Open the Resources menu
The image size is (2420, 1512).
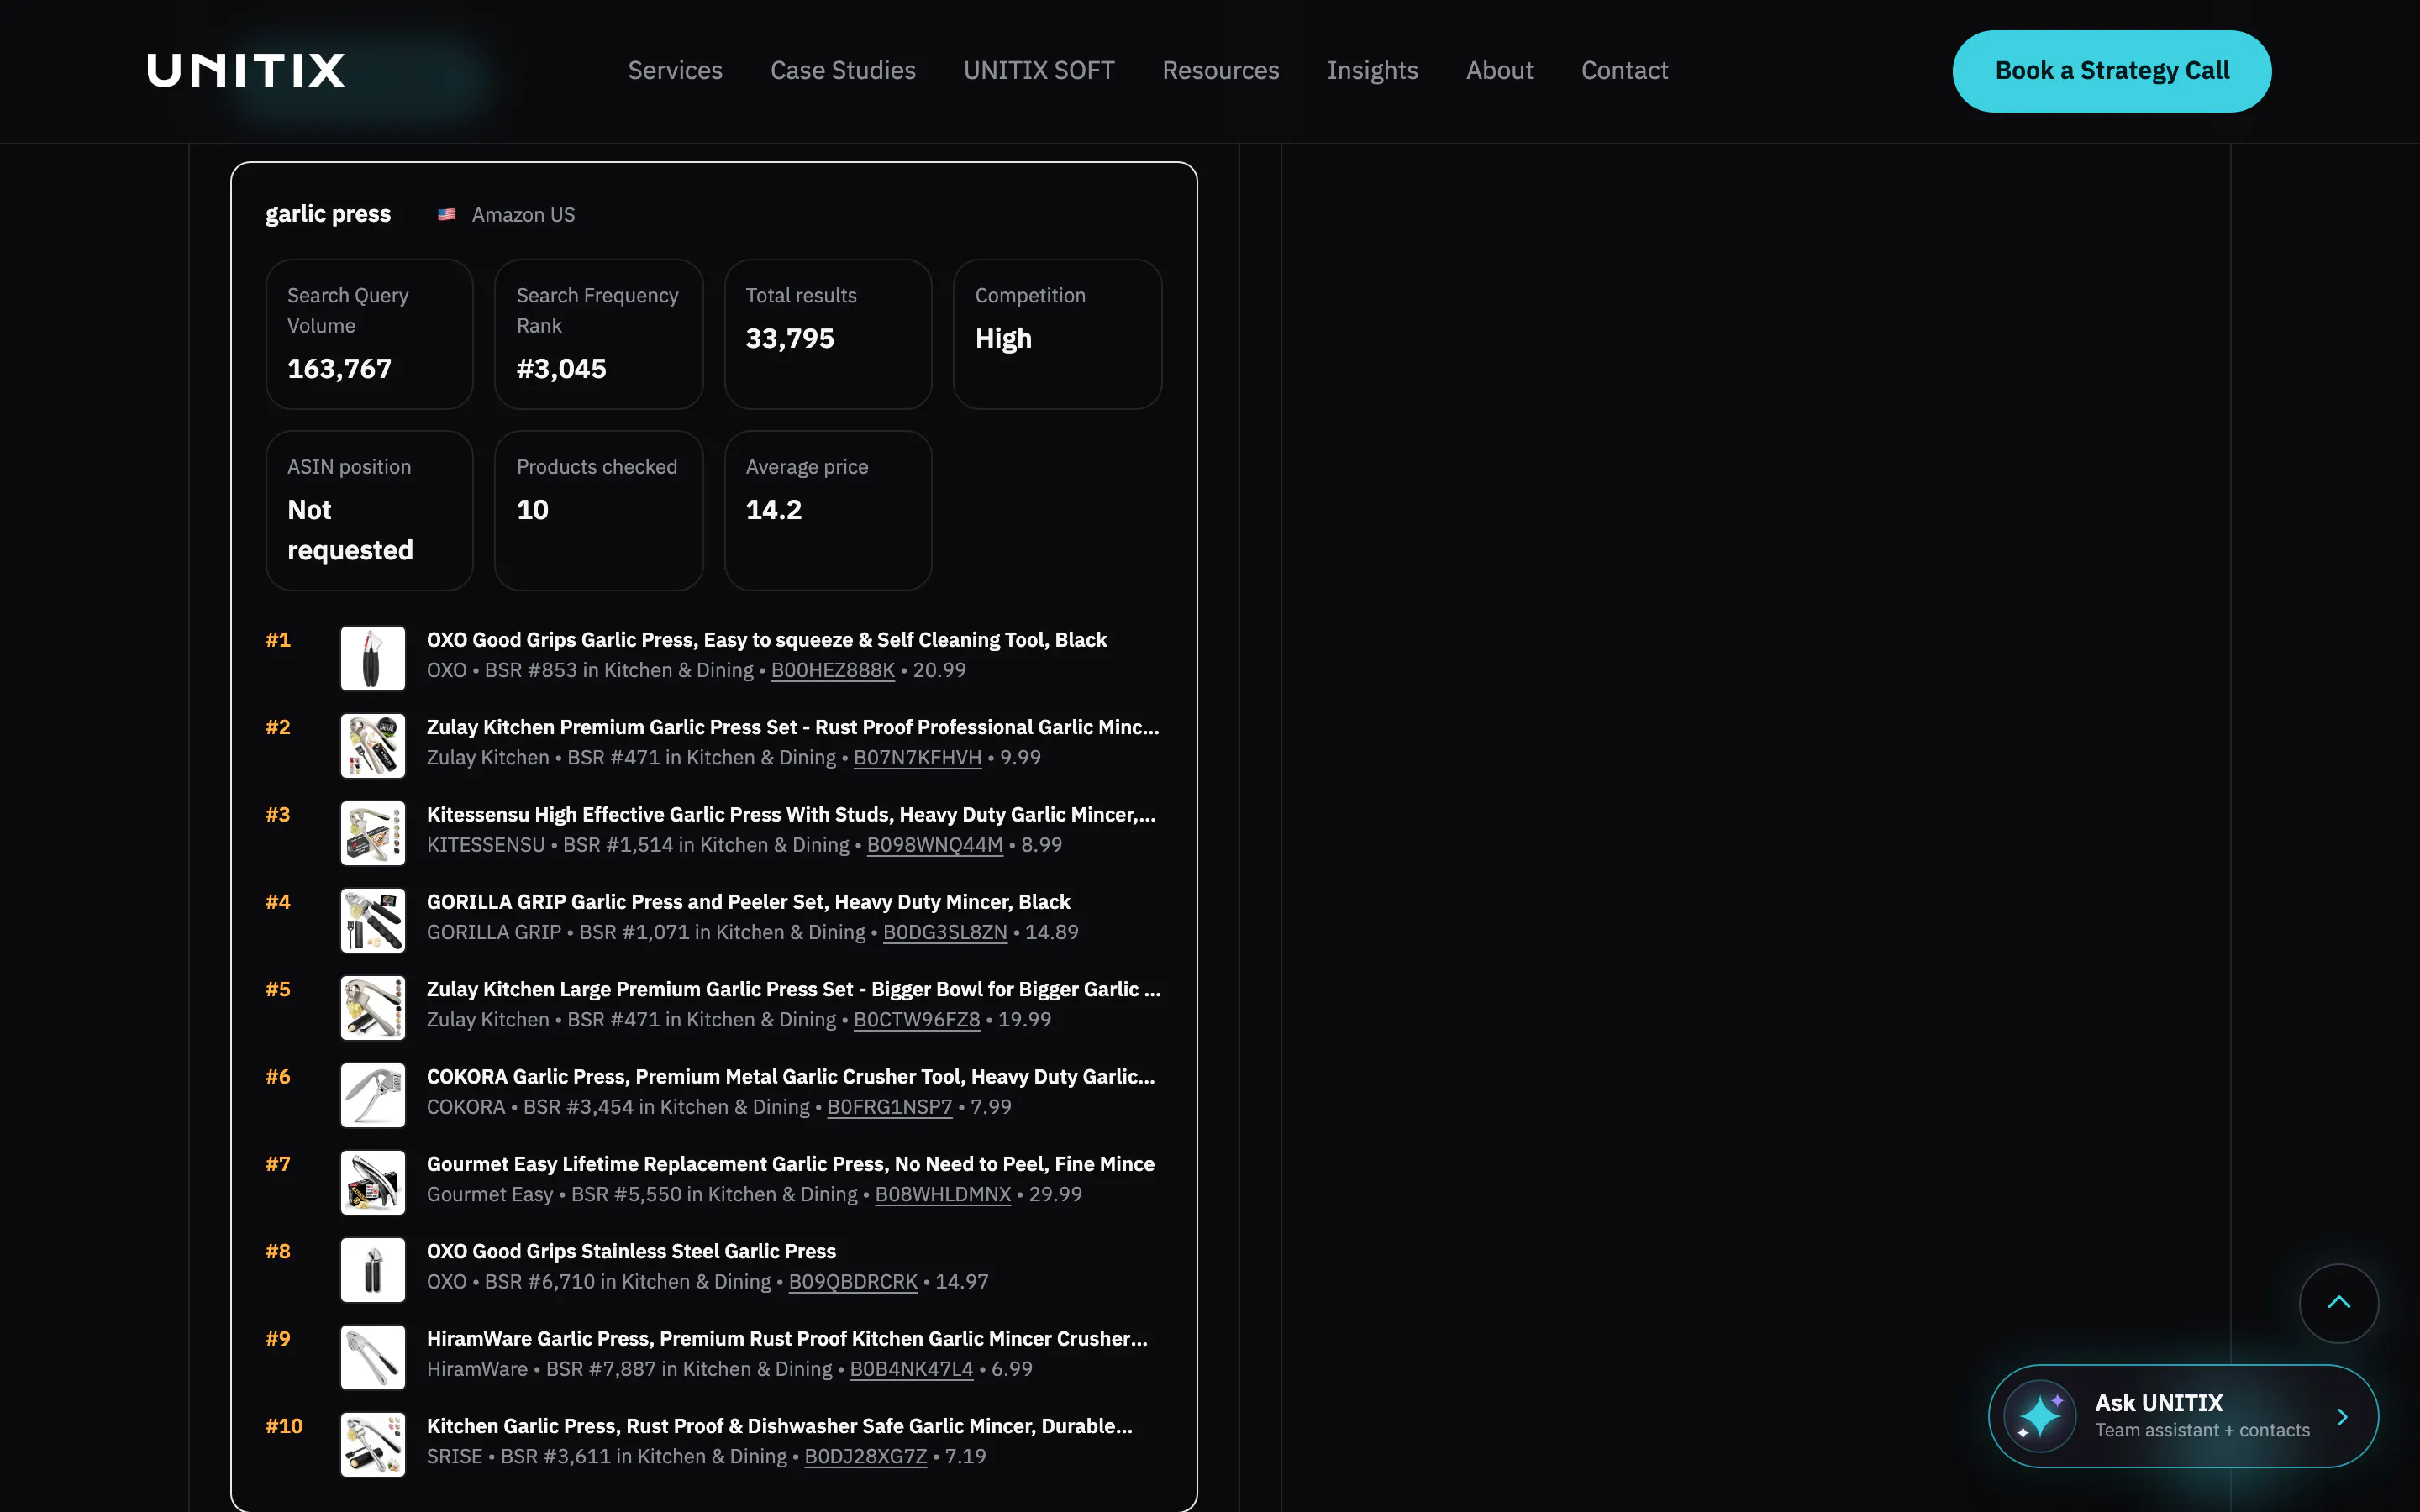pos(1221,70)
